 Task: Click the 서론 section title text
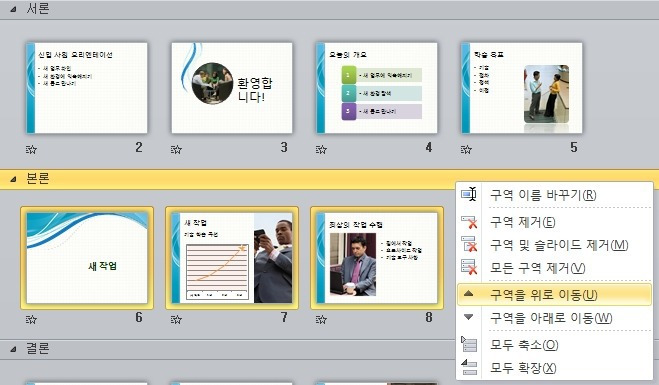(x=38, y=8)
